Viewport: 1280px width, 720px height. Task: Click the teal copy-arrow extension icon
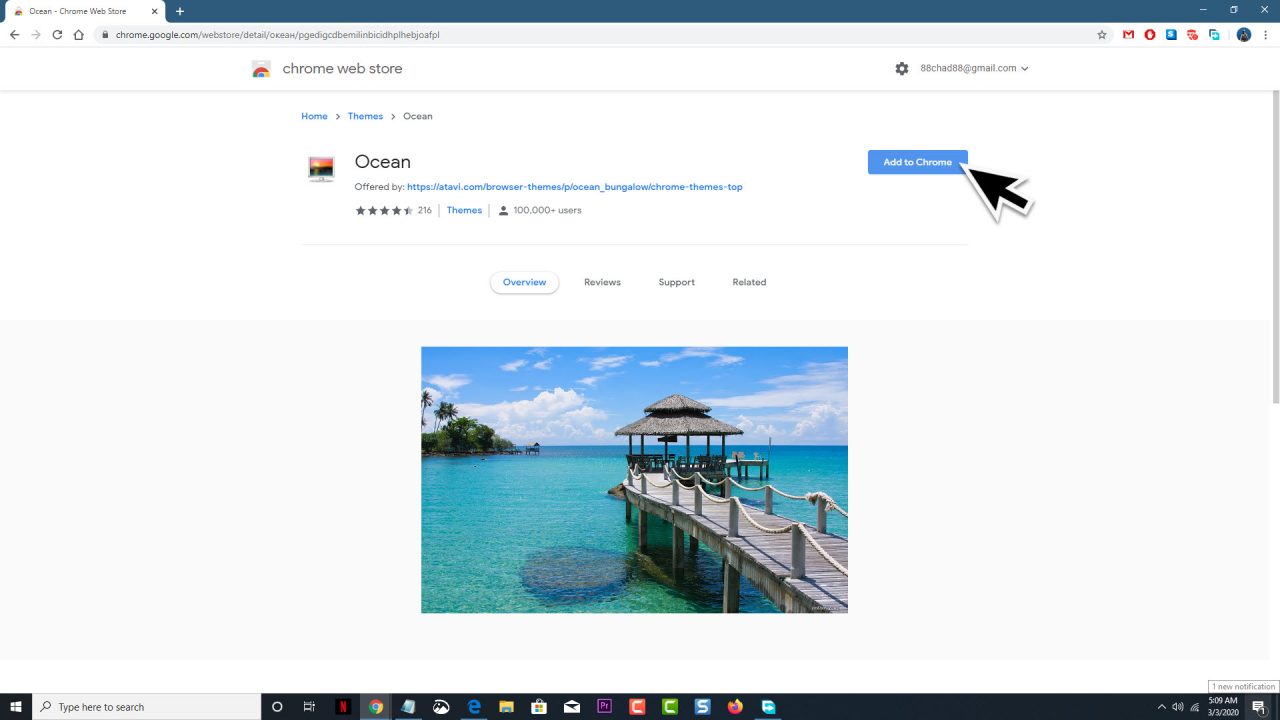[1214, 34]
